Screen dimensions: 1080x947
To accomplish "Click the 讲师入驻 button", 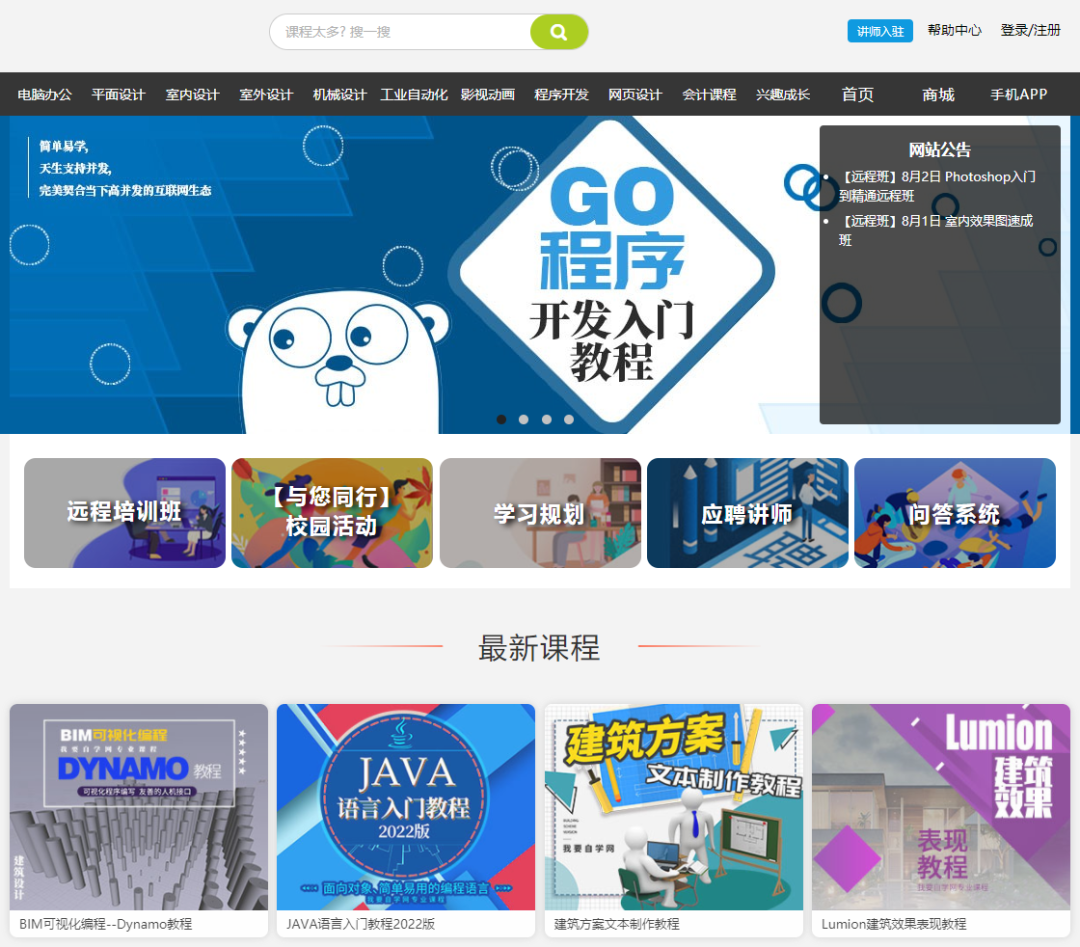I will coord(880,31).
